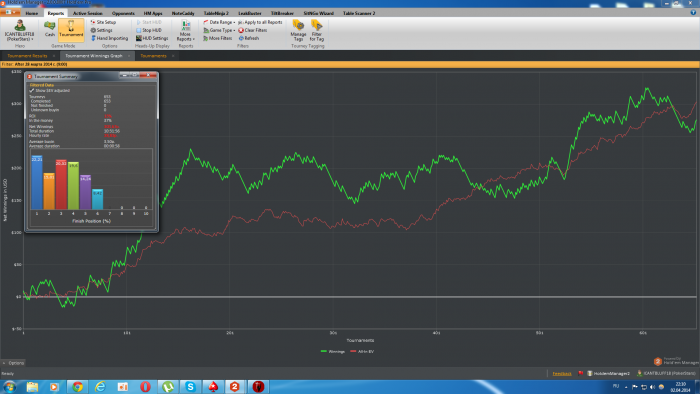Open the Table Scanner 2 tab
The image size is (700, 394).
358,13
